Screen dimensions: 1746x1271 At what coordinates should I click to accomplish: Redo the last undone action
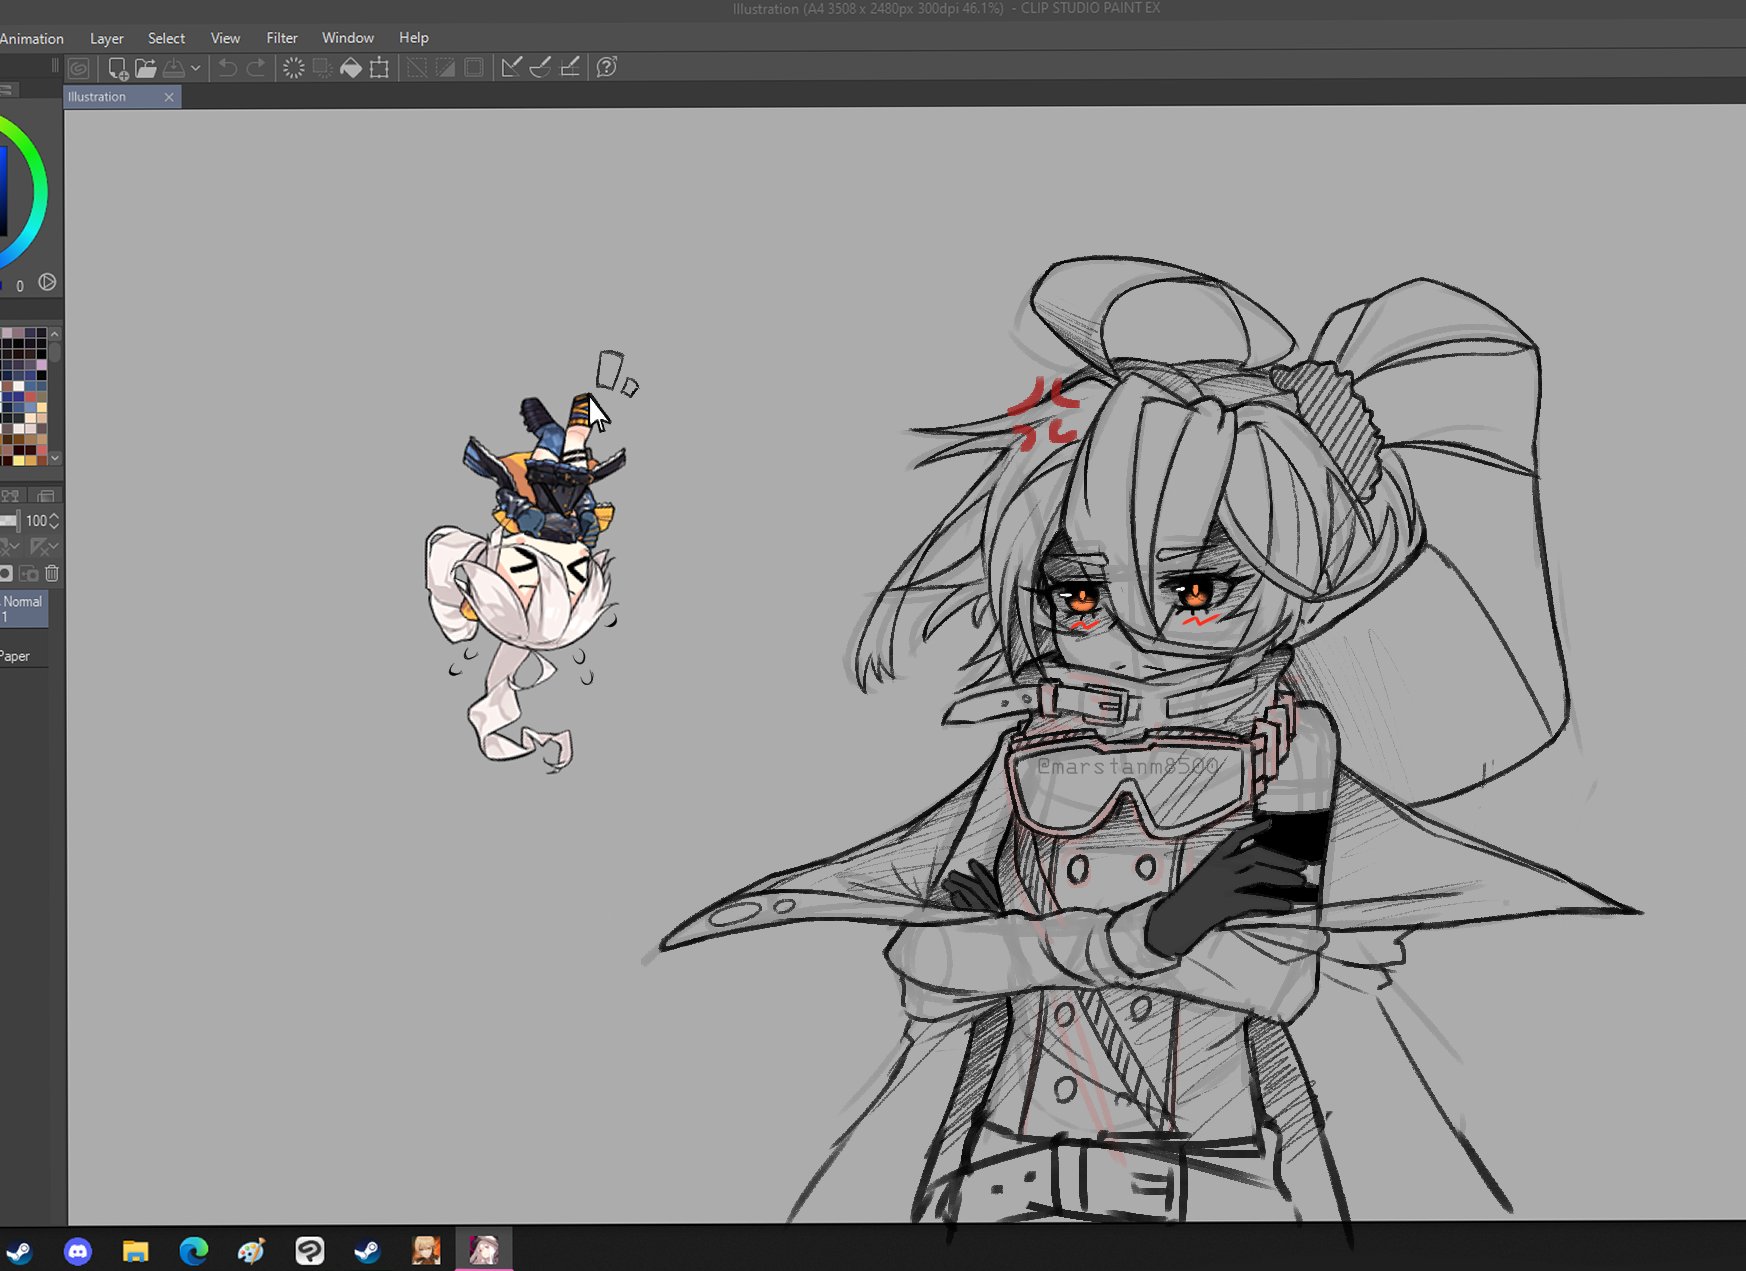point(257,68)
